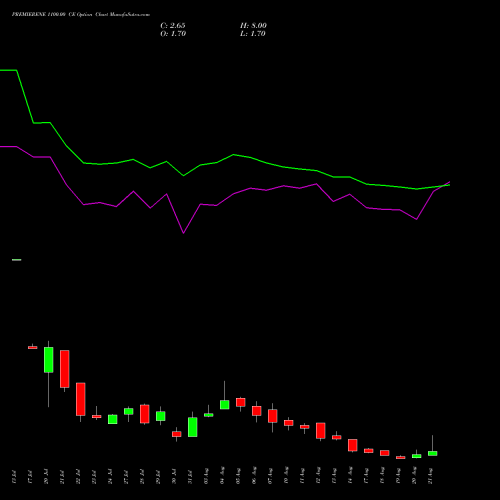Click the 03 Aug date axis label
Image resolution: width=500 pixels, height=500 pixels.
(206, 476)
